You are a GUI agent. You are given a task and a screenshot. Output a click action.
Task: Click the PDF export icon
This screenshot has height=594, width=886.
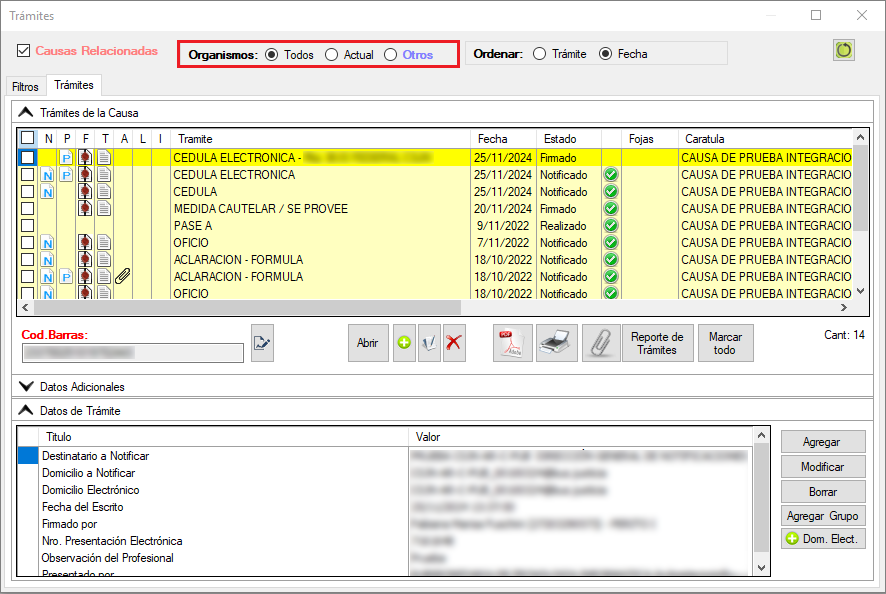coord(514,343)
